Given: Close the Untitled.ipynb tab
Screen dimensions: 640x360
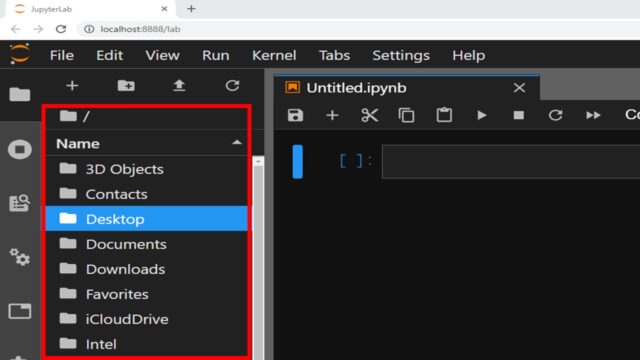Looking at the screenshot, I should pyautogui.click(x=519, y=88).
